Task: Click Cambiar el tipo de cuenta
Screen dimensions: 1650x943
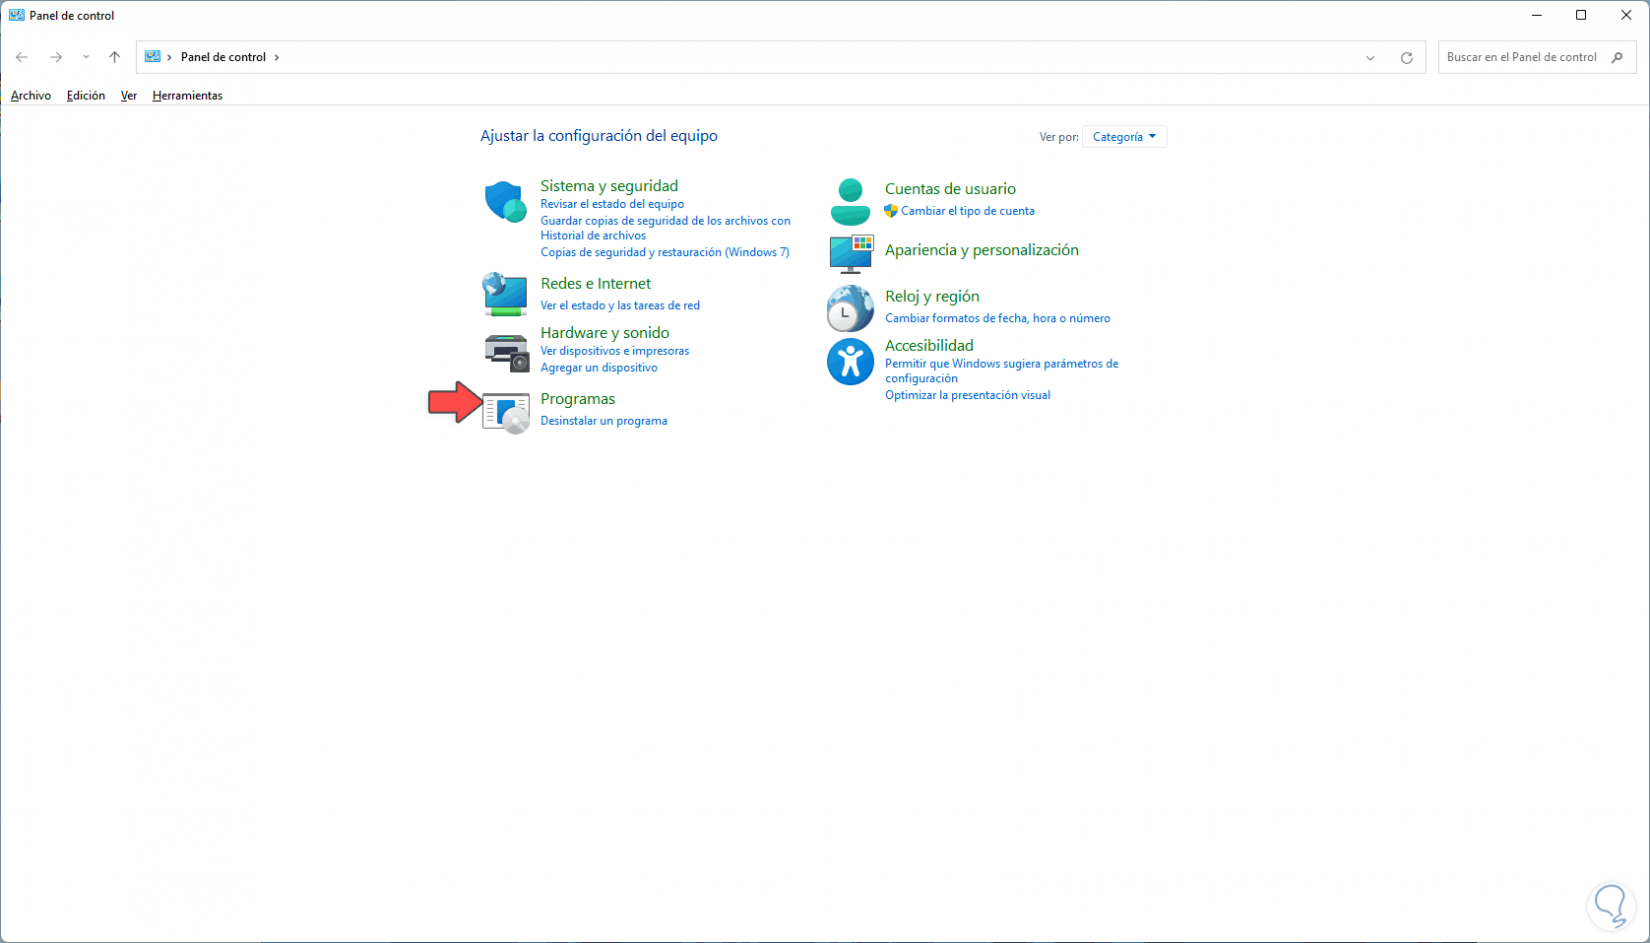Action: (968, 211)
